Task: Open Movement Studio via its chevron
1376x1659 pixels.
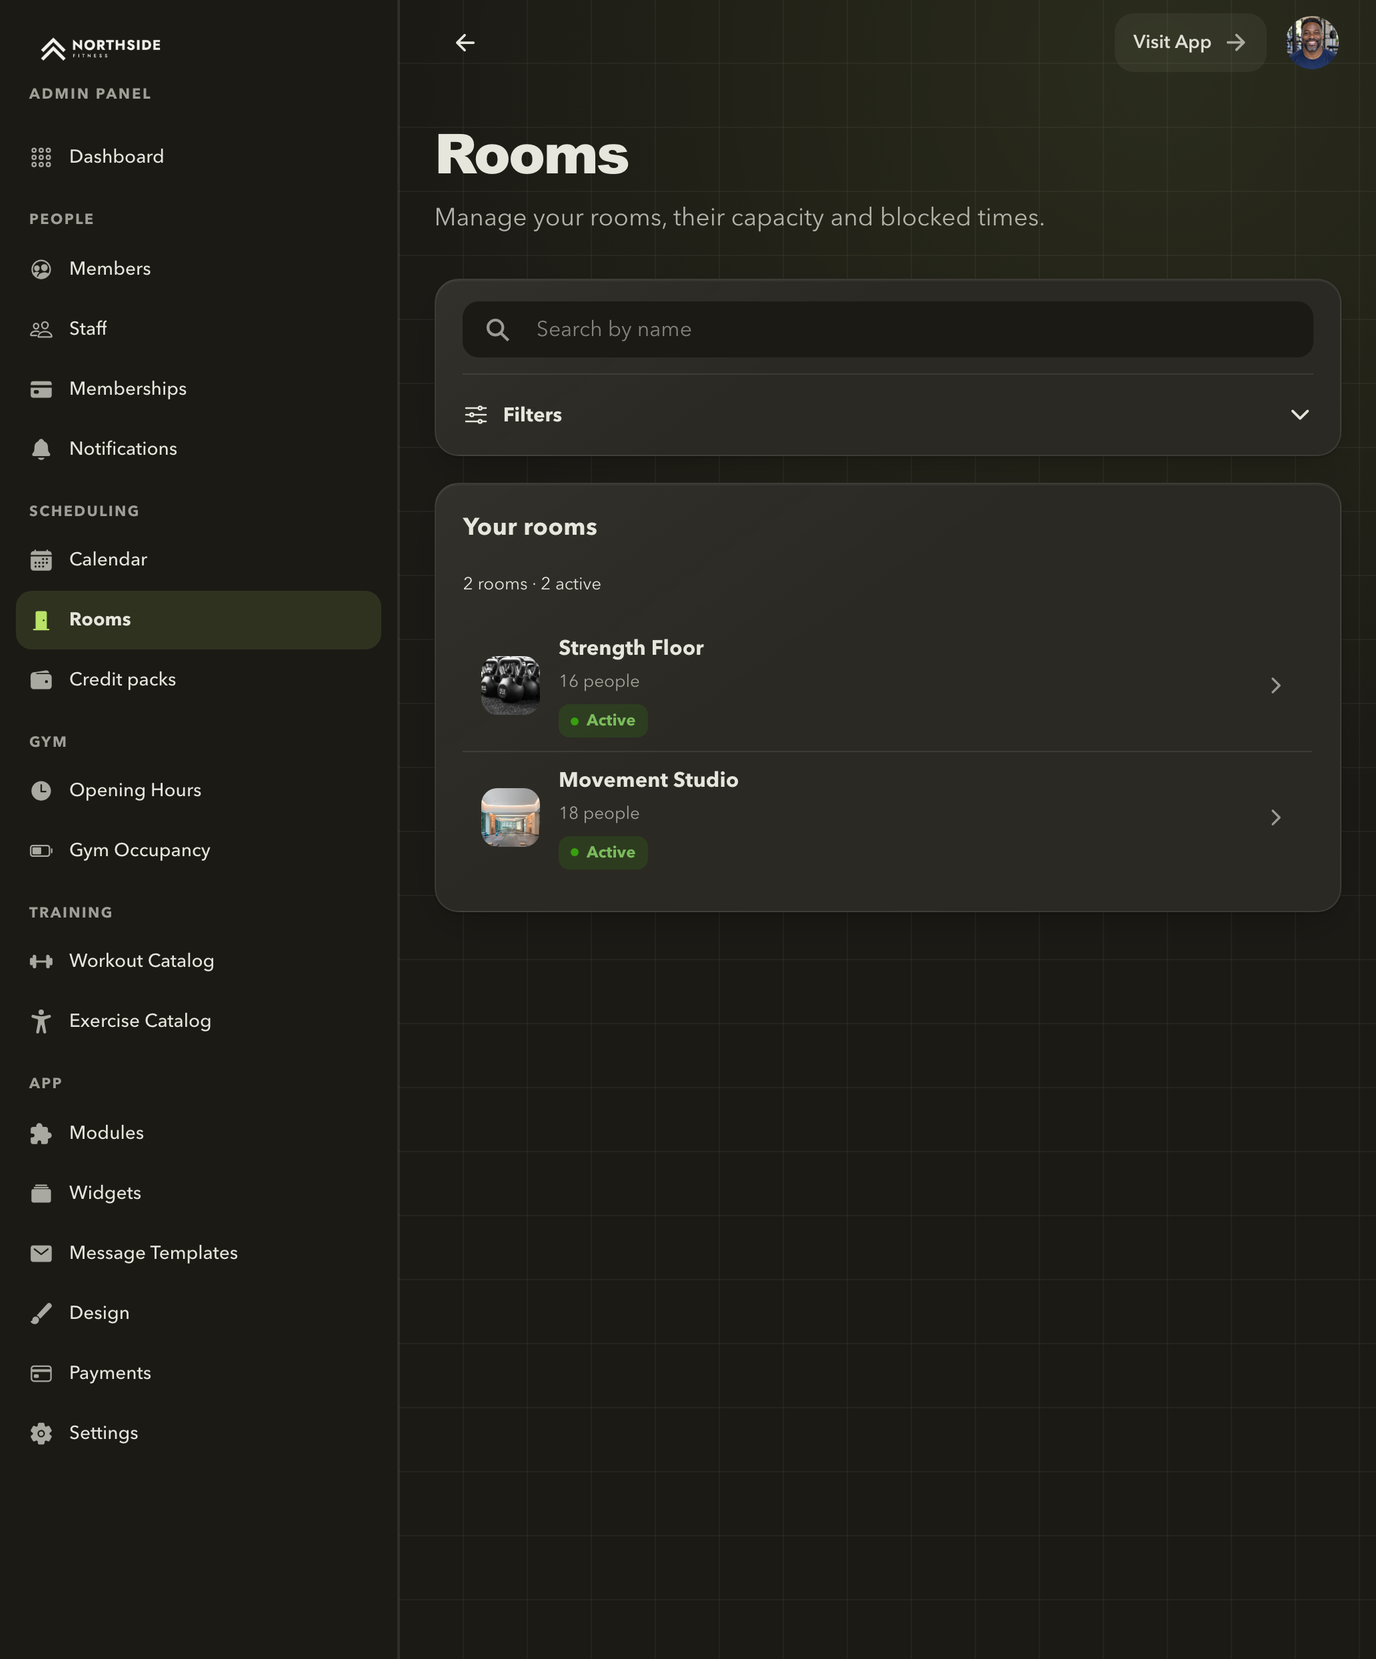Action: coord(1275,817)
